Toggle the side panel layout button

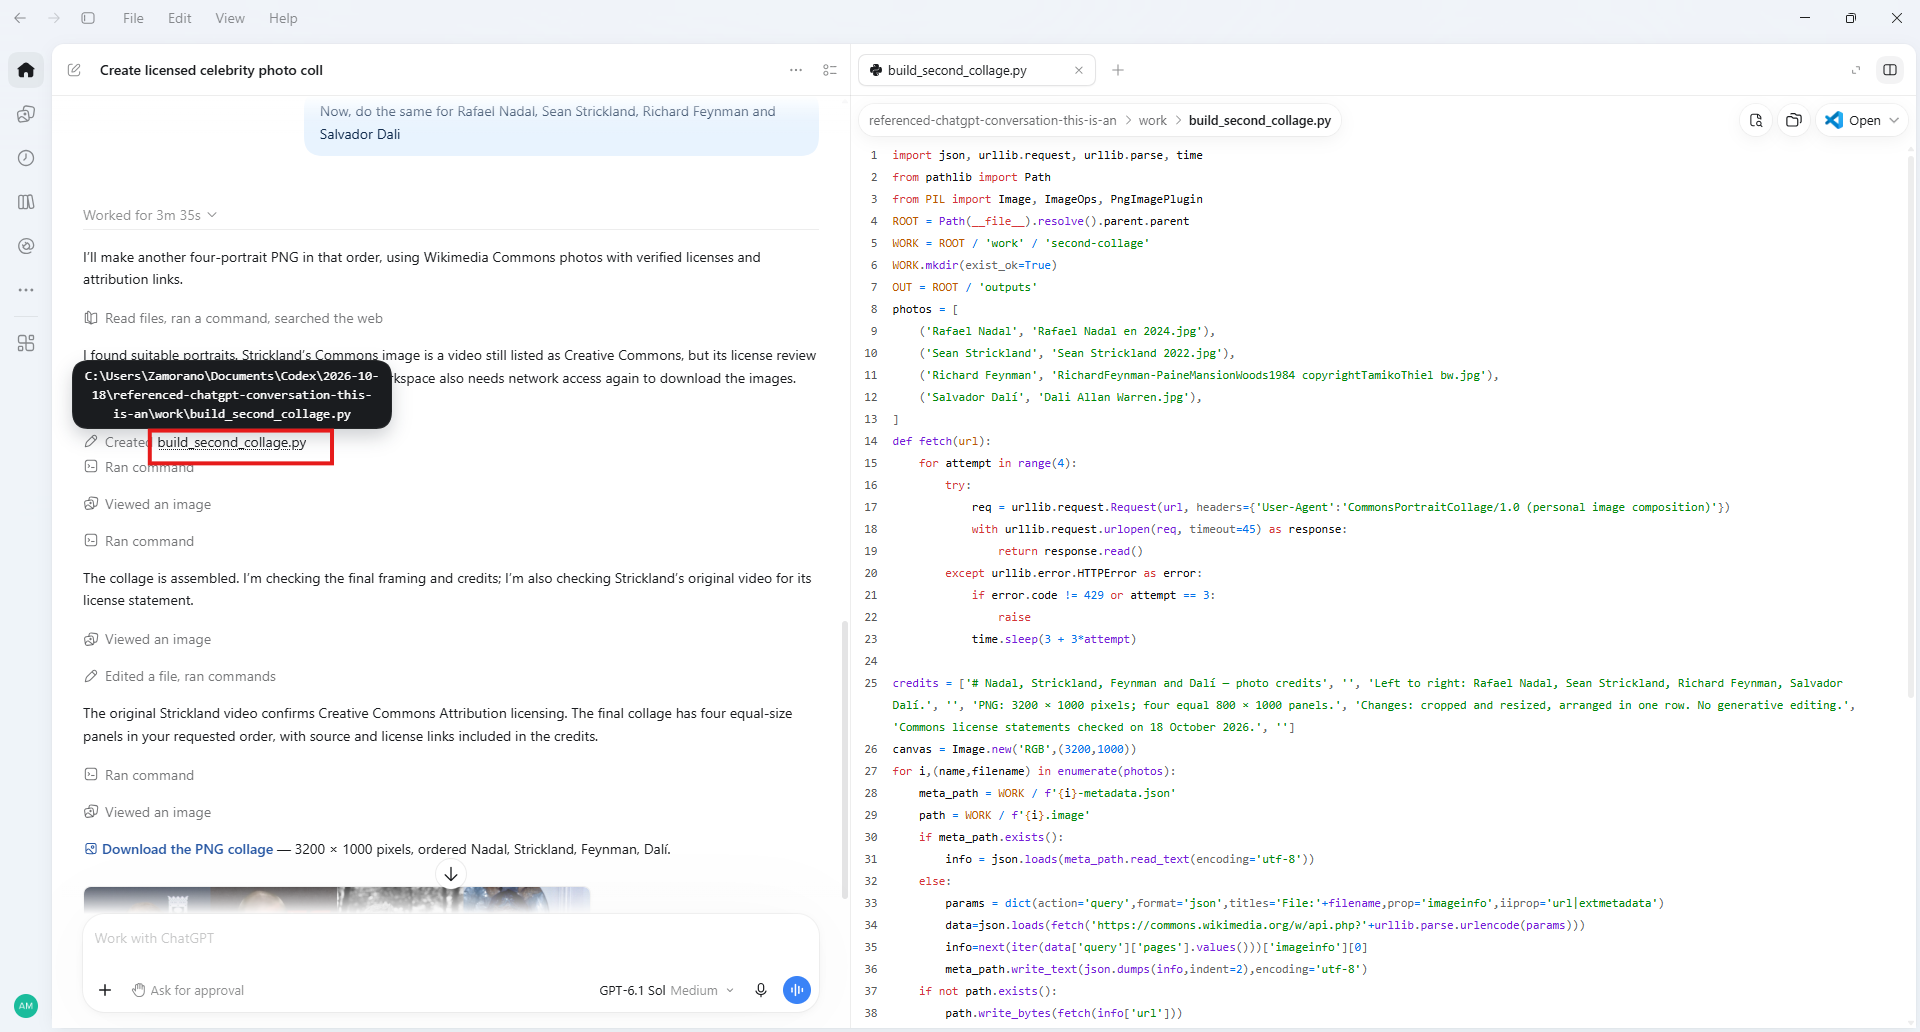(1890, 70)
